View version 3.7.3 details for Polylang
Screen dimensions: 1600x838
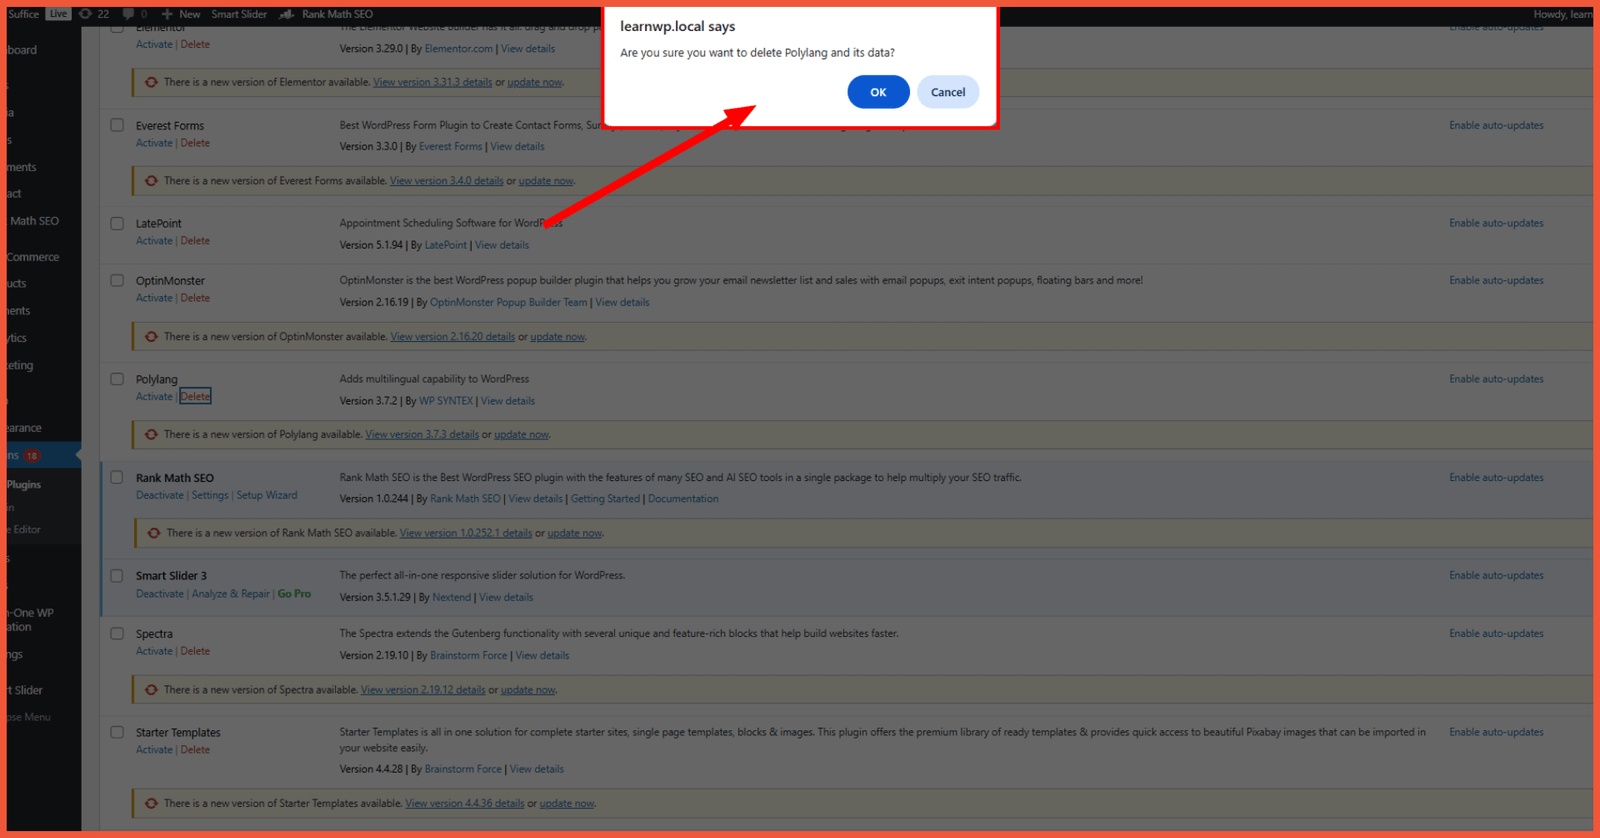[422, 435]
